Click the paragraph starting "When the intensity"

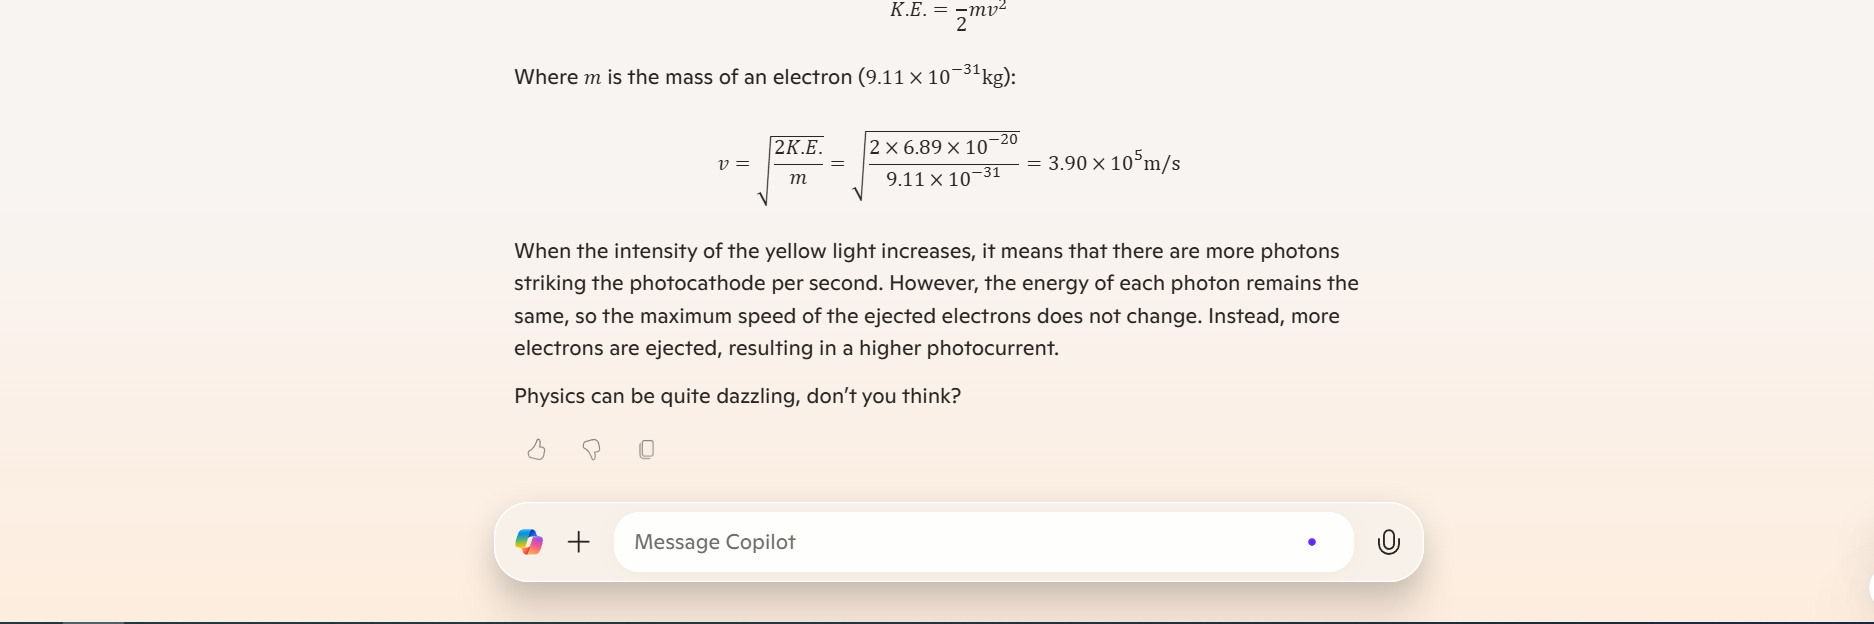[x=936, y=300]
